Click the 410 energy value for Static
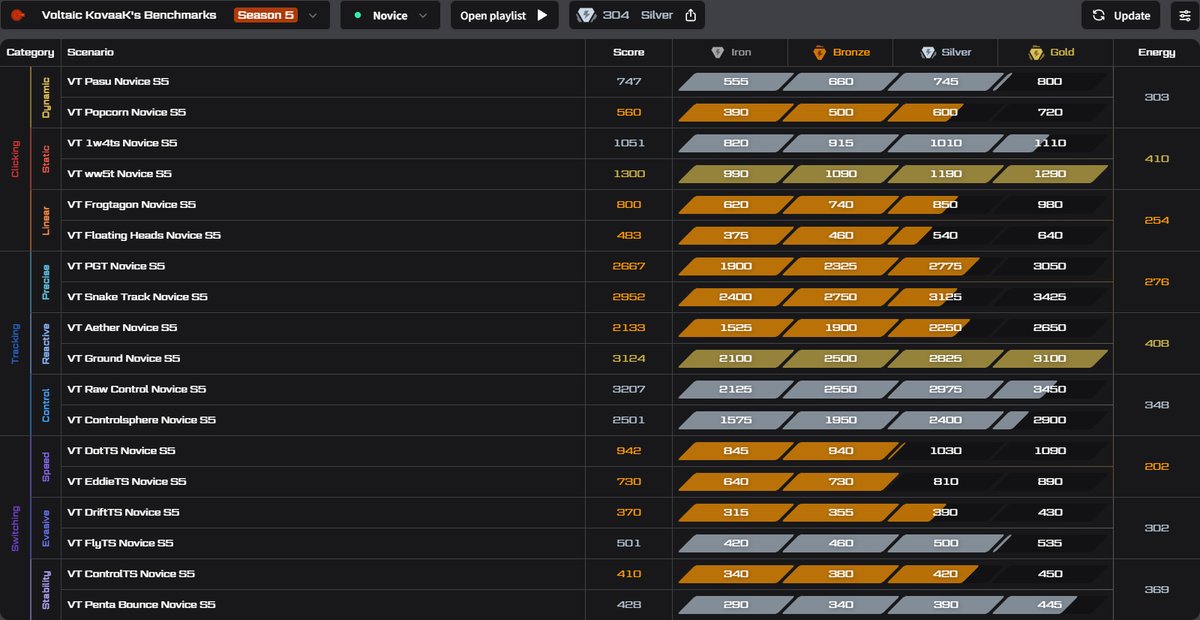 [x=1156, y=159]
